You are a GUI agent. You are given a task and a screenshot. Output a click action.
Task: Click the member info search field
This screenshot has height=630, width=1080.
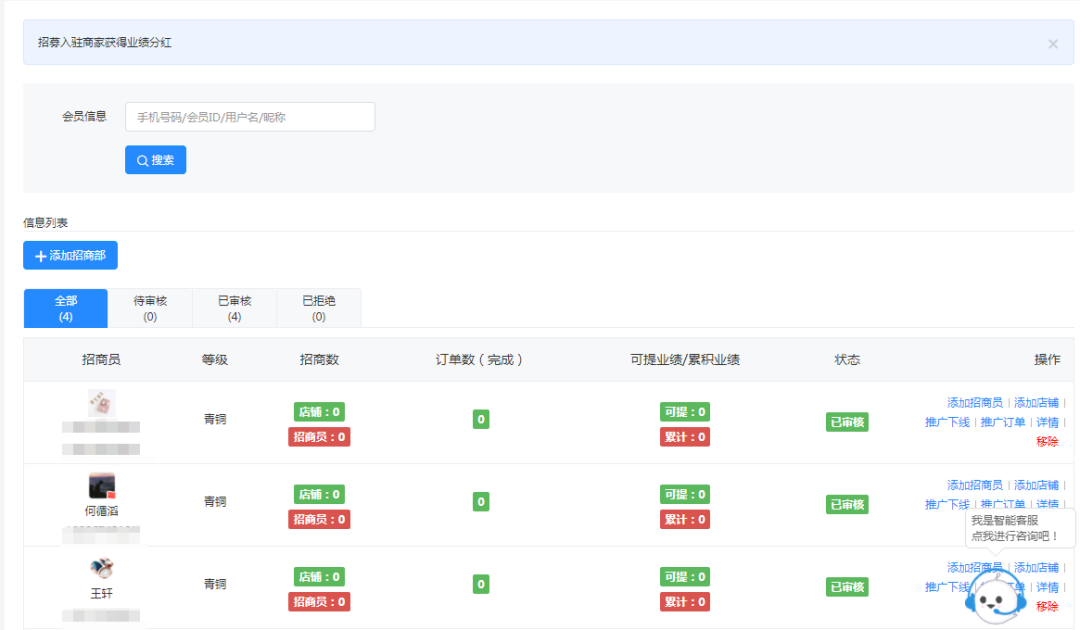point(250,117)
